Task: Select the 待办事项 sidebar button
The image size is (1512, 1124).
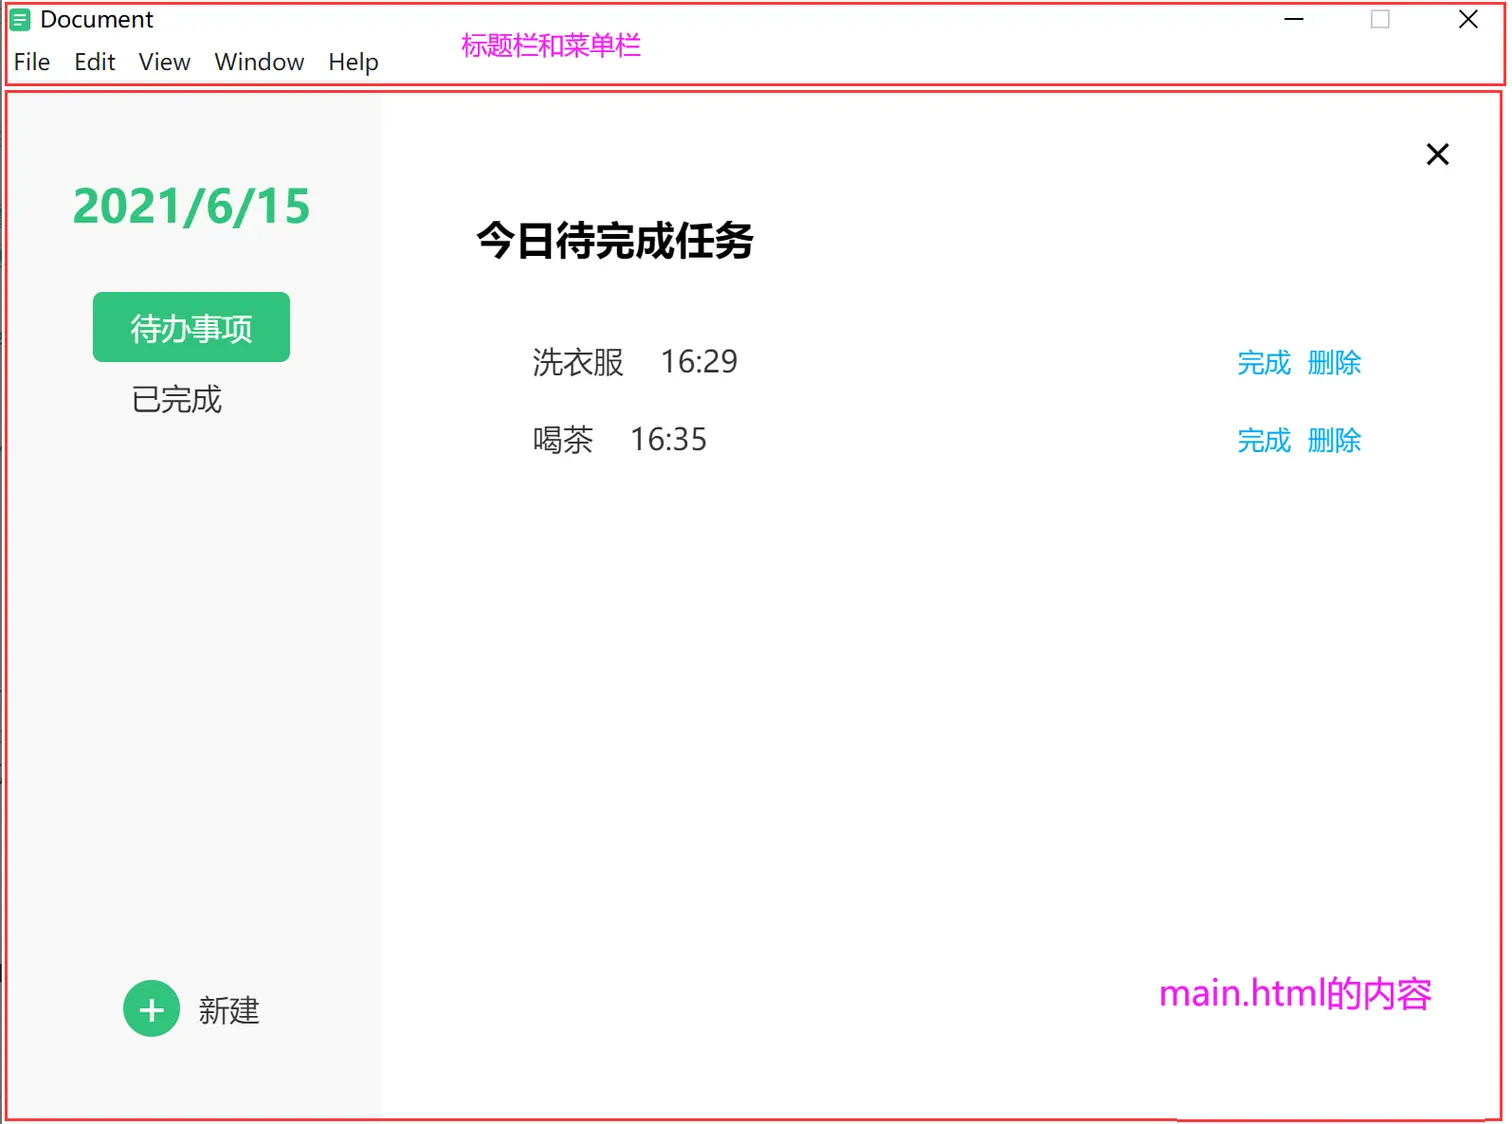Action: pos(191,327)
